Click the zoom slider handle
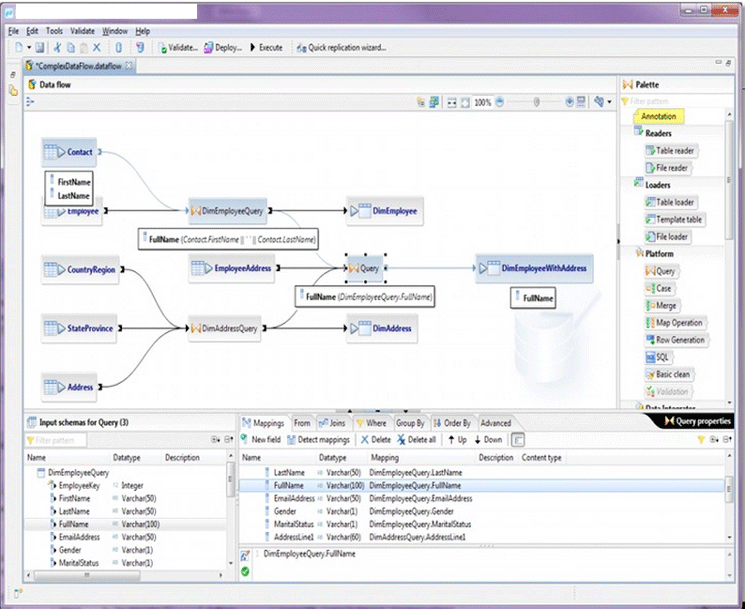 (x=536, y=102)
